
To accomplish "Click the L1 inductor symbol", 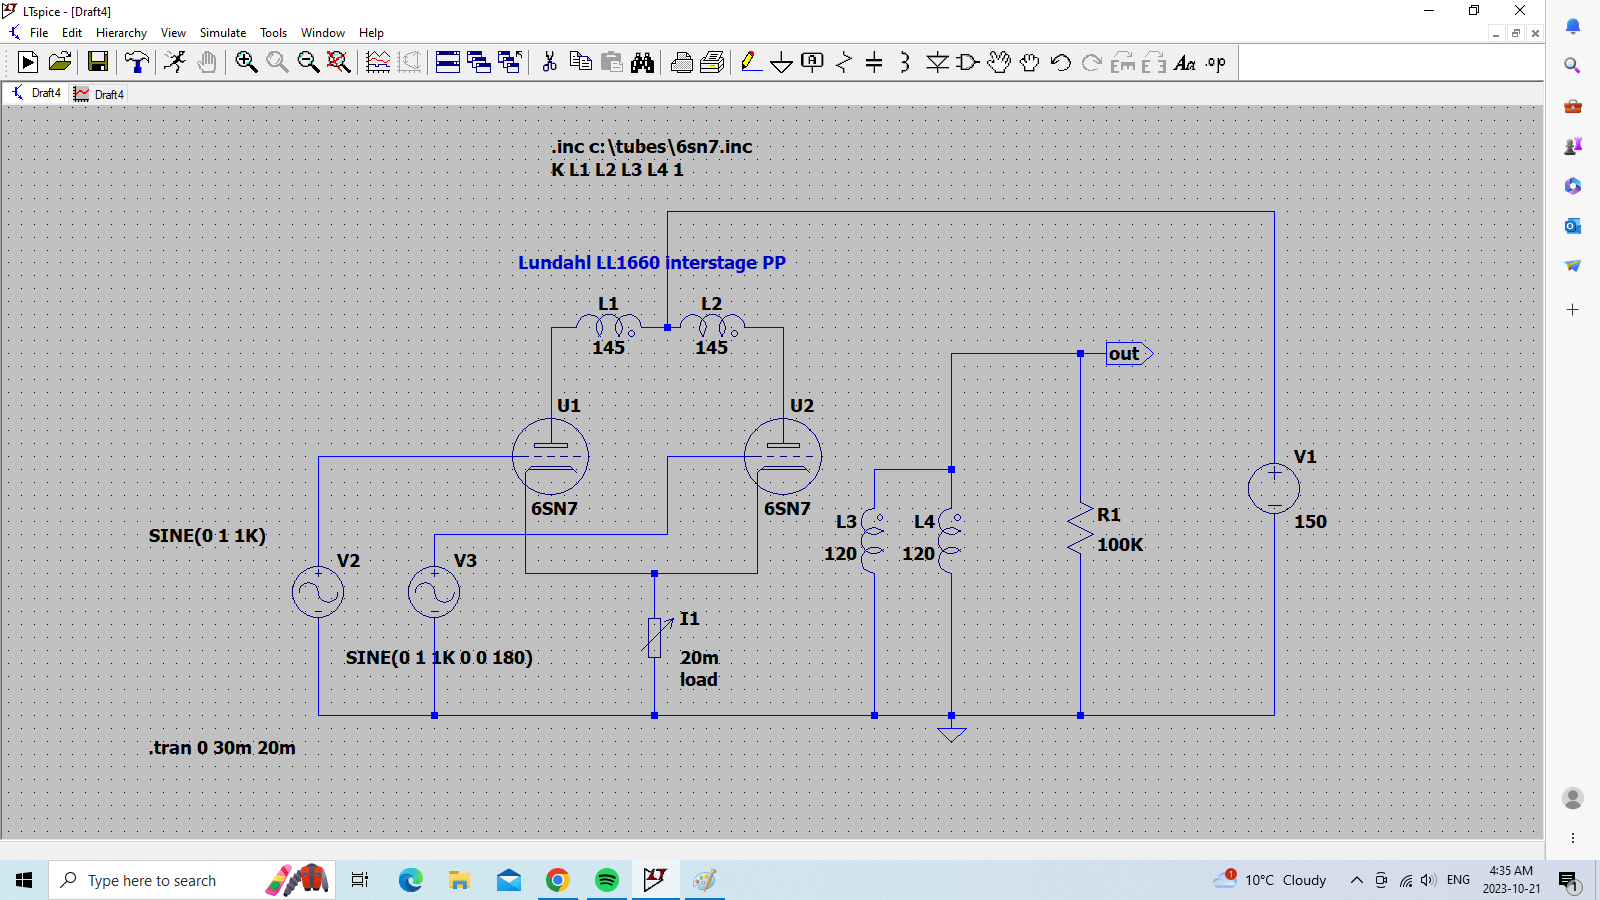I will click(x=608, y=326).
